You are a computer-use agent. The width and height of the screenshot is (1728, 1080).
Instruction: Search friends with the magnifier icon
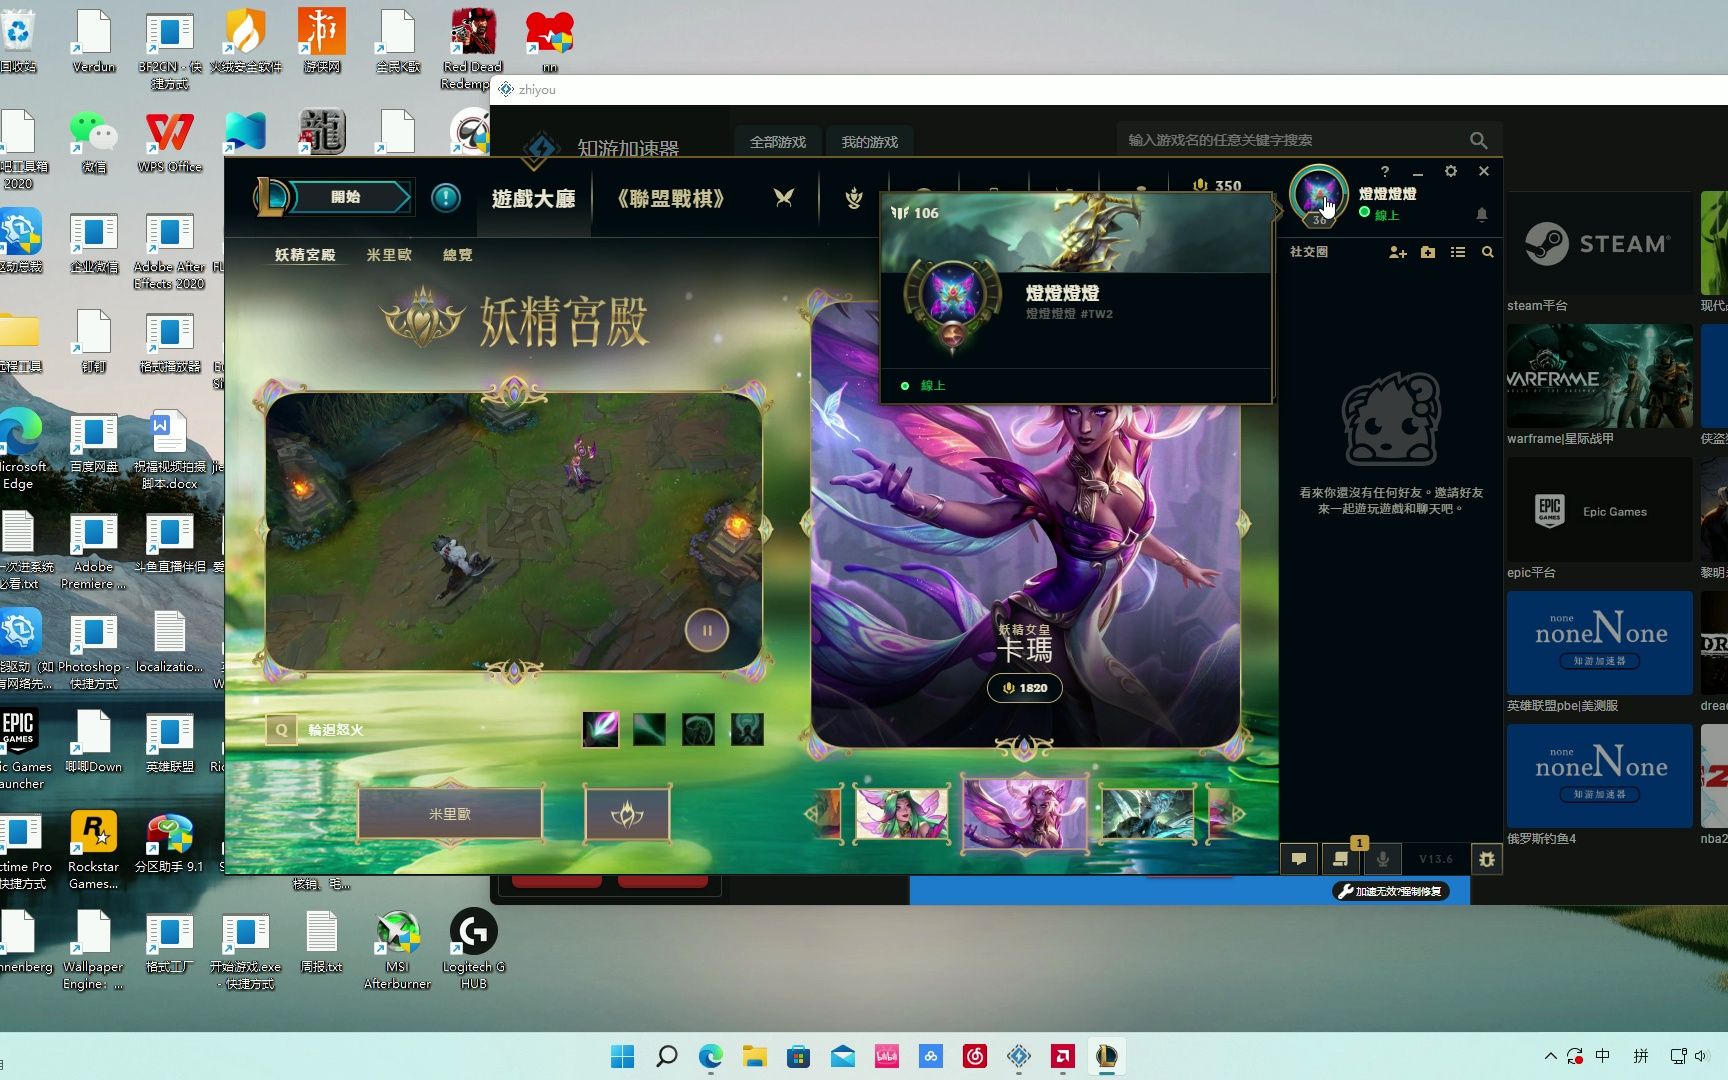(1488, 252)
